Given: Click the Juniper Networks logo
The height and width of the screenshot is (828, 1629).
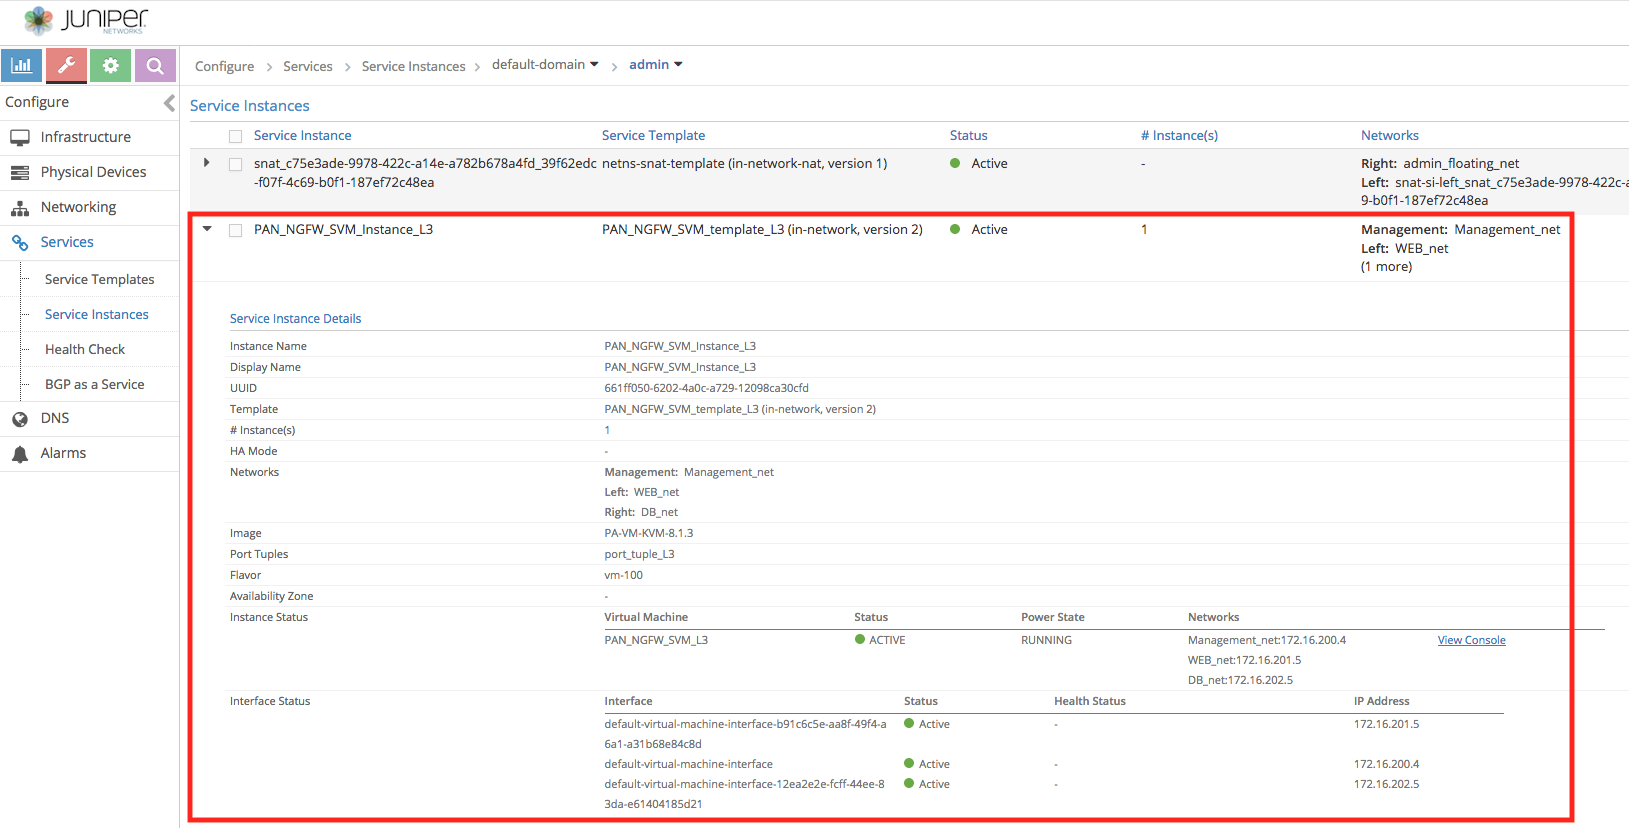Looking at the screenshot, I should click(85, 20).
